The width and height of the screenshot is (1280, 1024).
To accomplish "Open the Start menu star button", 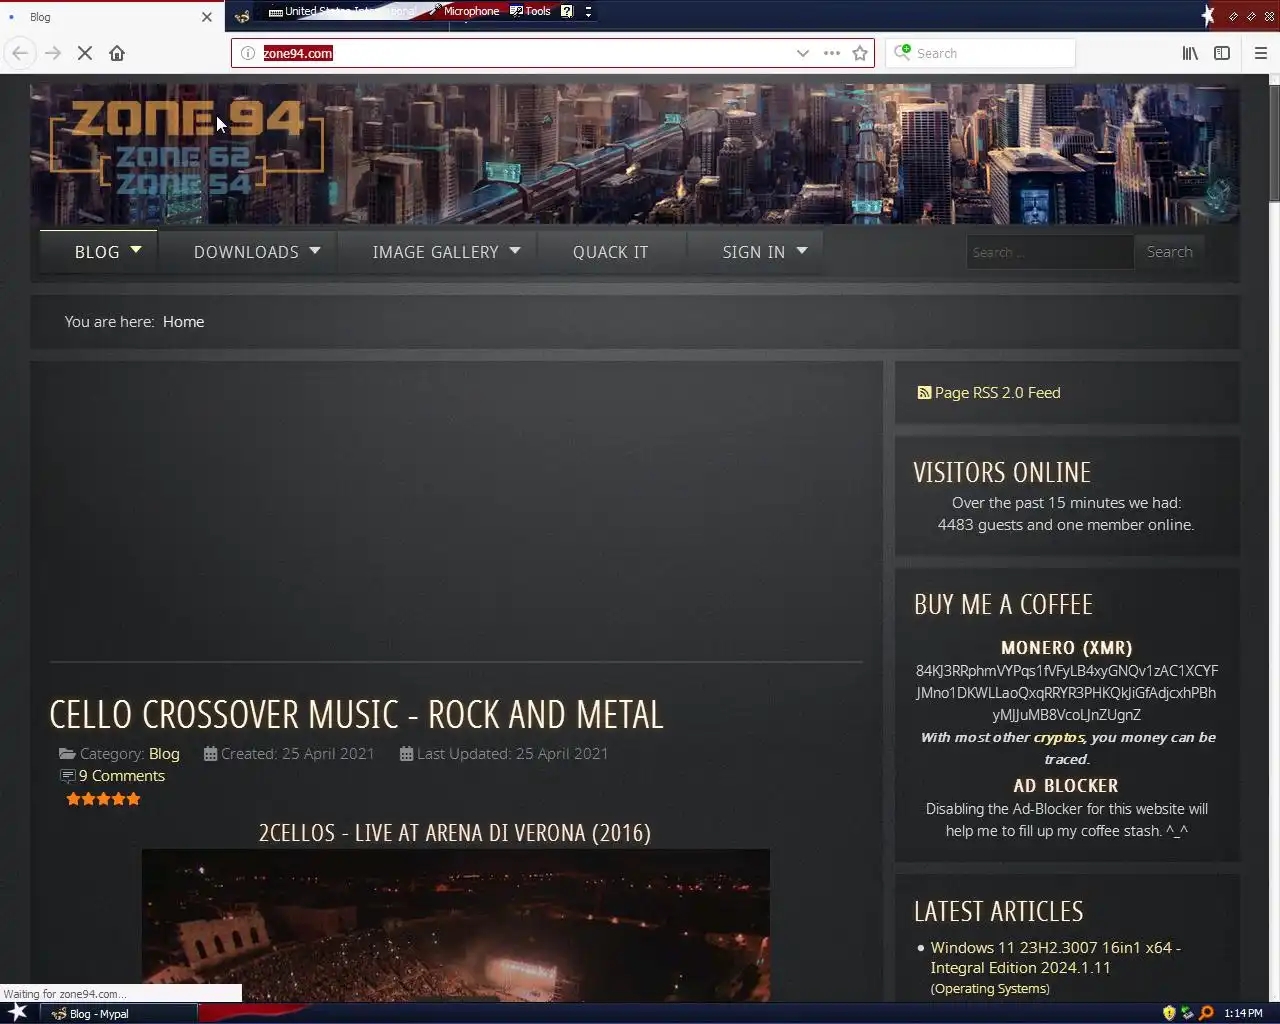I will tap(18, 1013).
